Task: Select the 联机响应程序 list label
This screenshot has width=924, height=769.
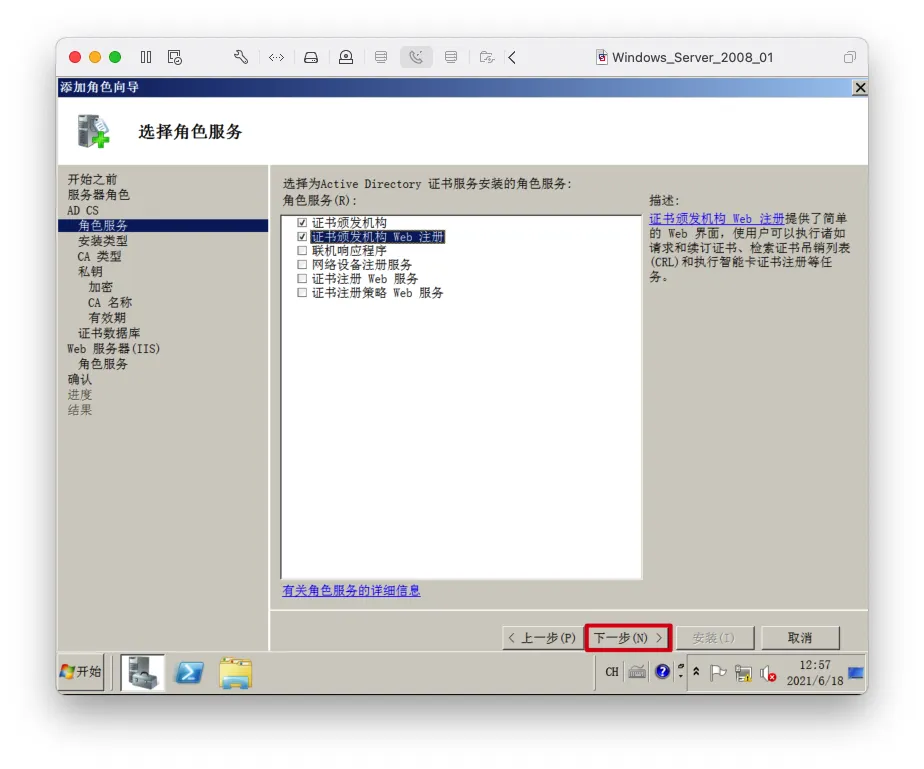Action: tap(349, 250)
